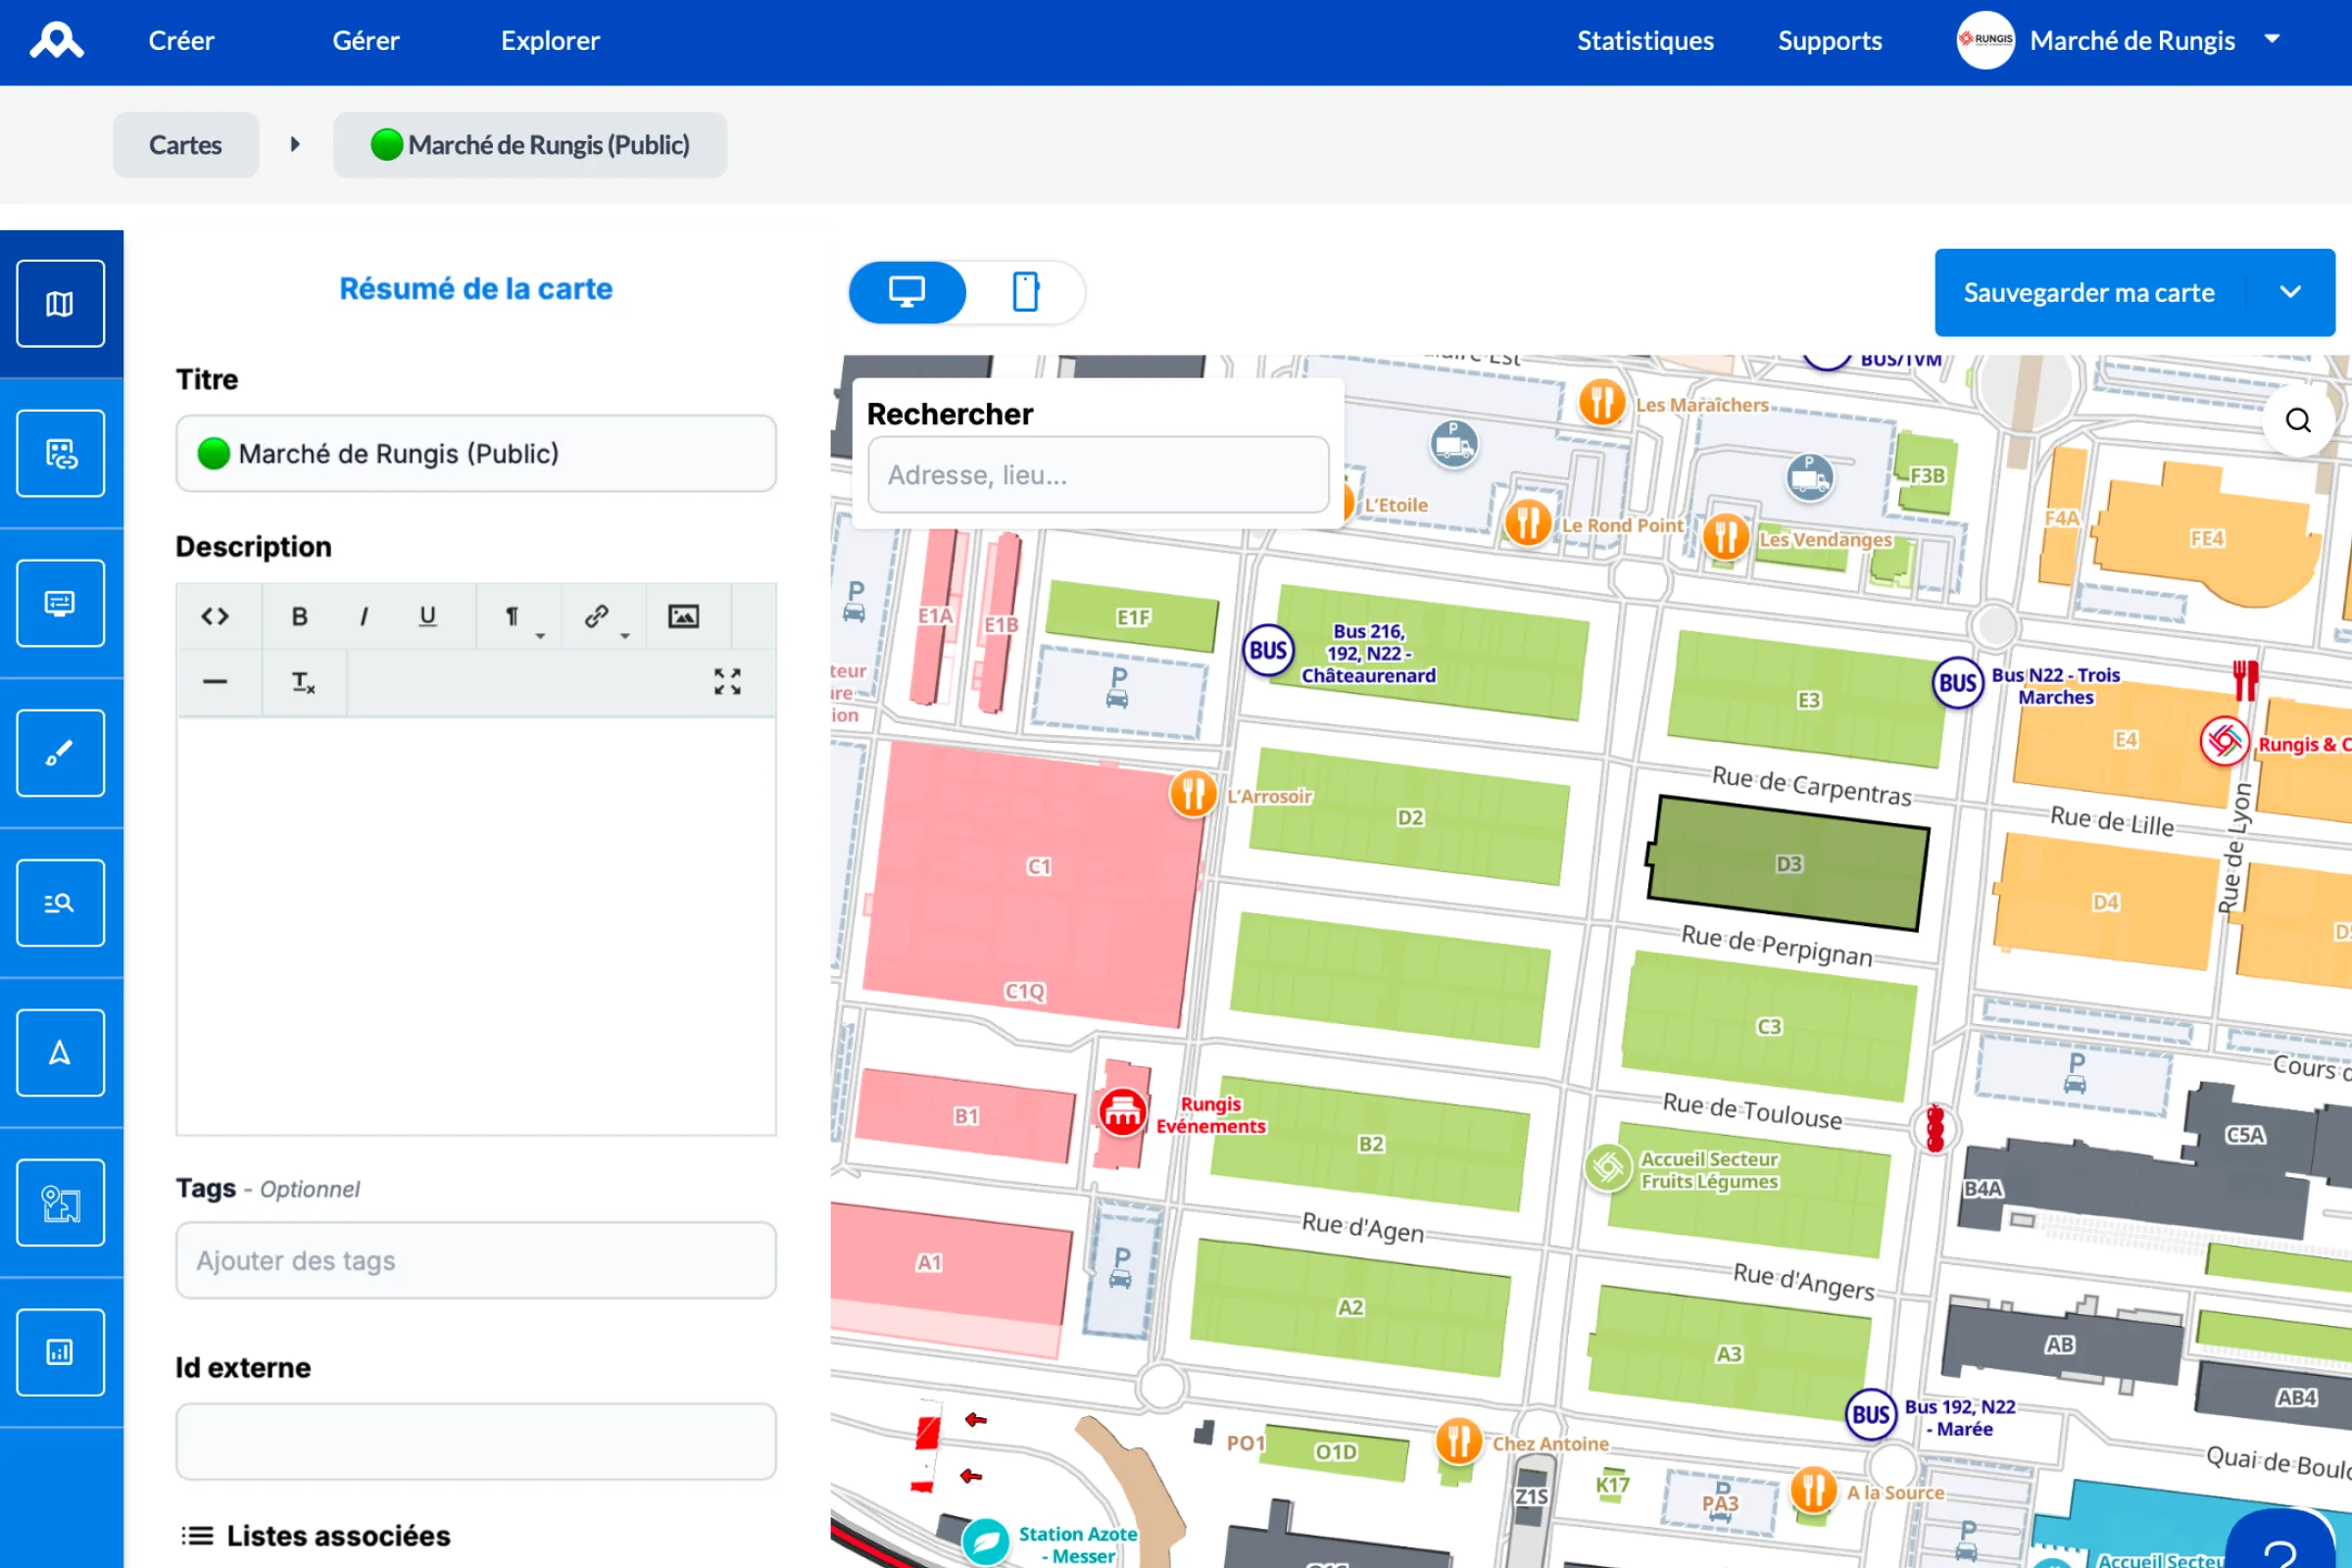Open the map summary sidebar icon
The width and height of the screenshot is (2352, 1568).
point(60,304)
